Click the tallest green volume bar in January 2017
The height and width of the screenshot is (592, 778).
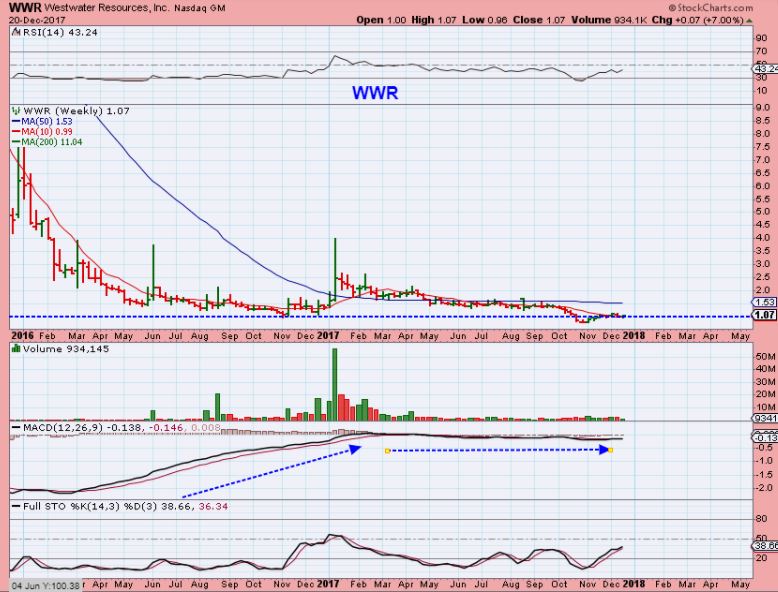click(x=334, y=385)
